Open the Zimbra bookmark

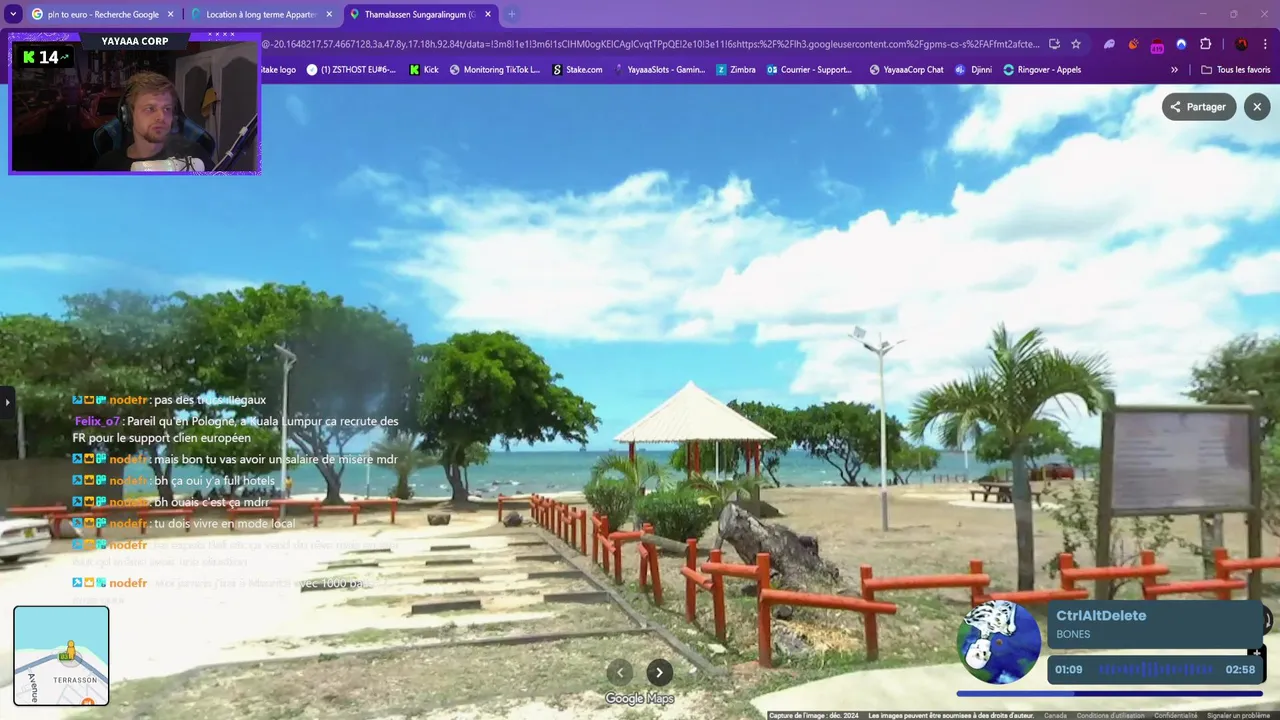(736, 70)
